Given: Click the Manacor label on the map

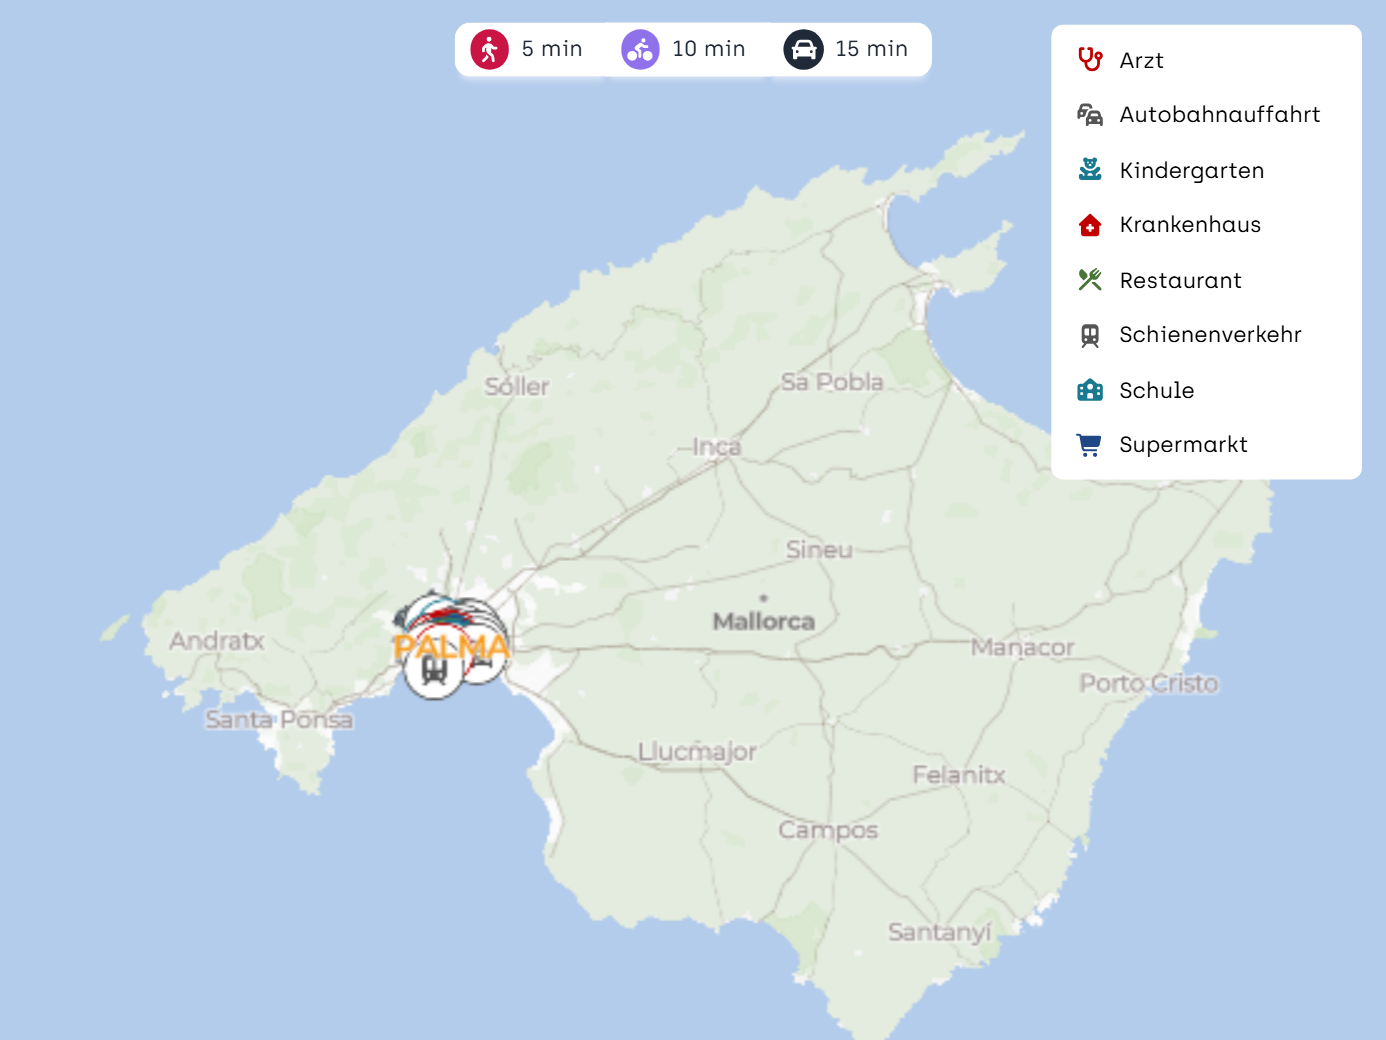Looking at the screenshot, I should coord(1021,648).
